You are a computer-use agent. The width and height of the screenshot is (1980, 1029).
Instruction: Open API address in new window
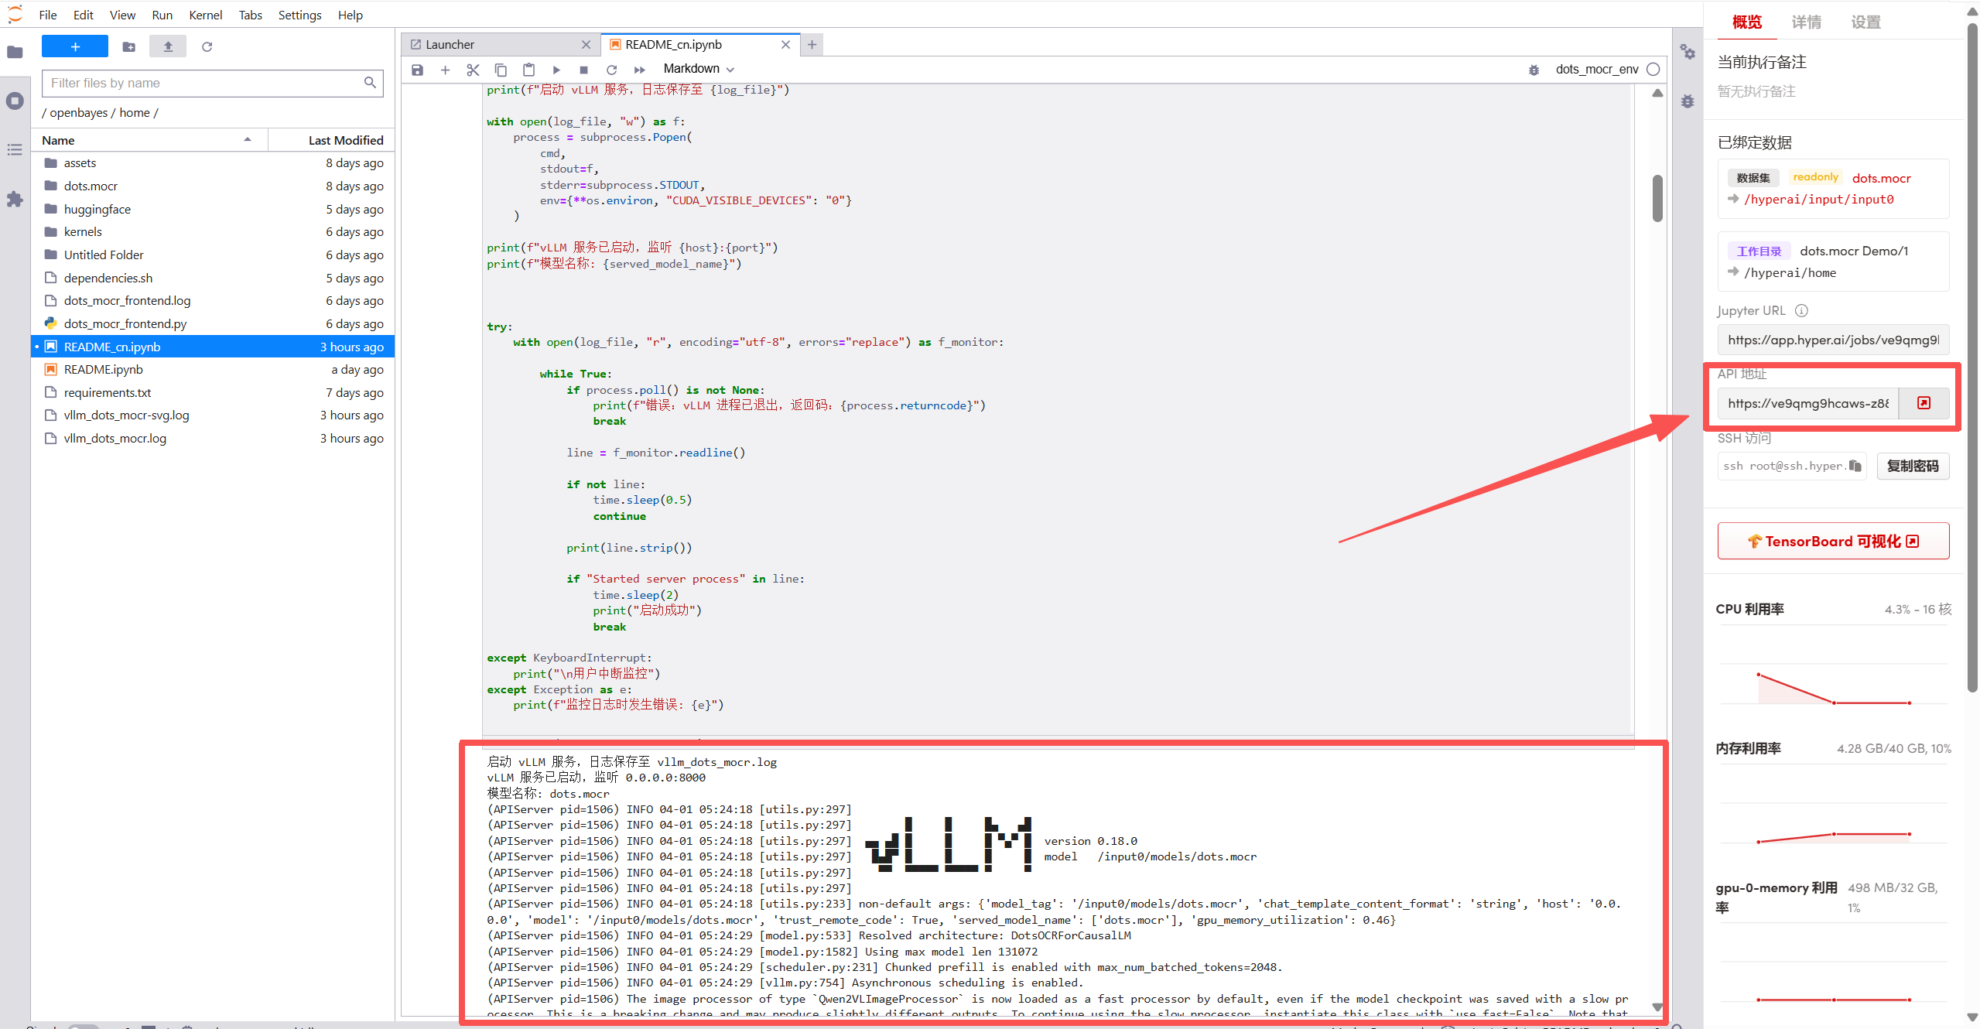click(1923, 403)
